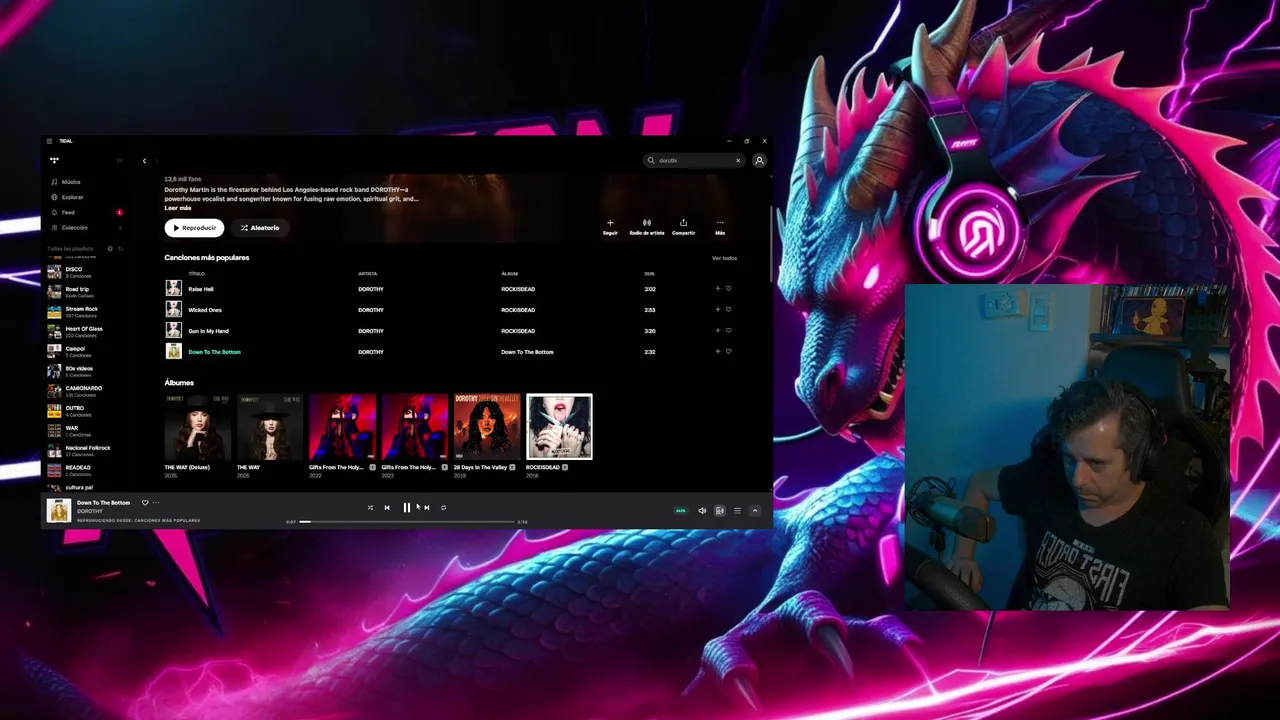The width and height of the screenshot is (1280, 720).
Task: Like the Wicked Ones track
Action: click(729, 310)
